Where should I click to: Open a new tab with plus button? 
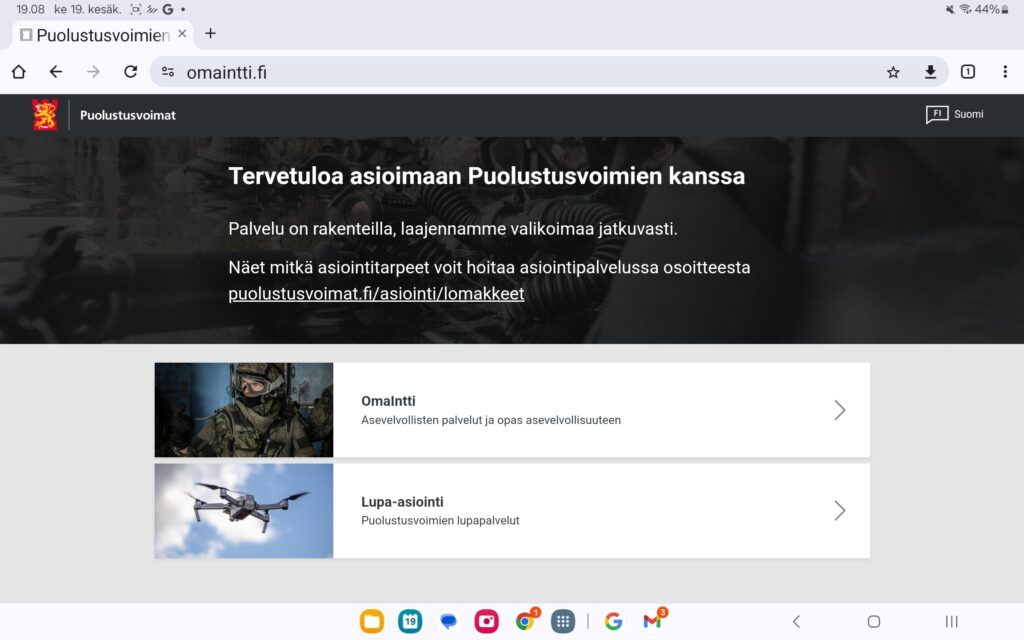210,34
